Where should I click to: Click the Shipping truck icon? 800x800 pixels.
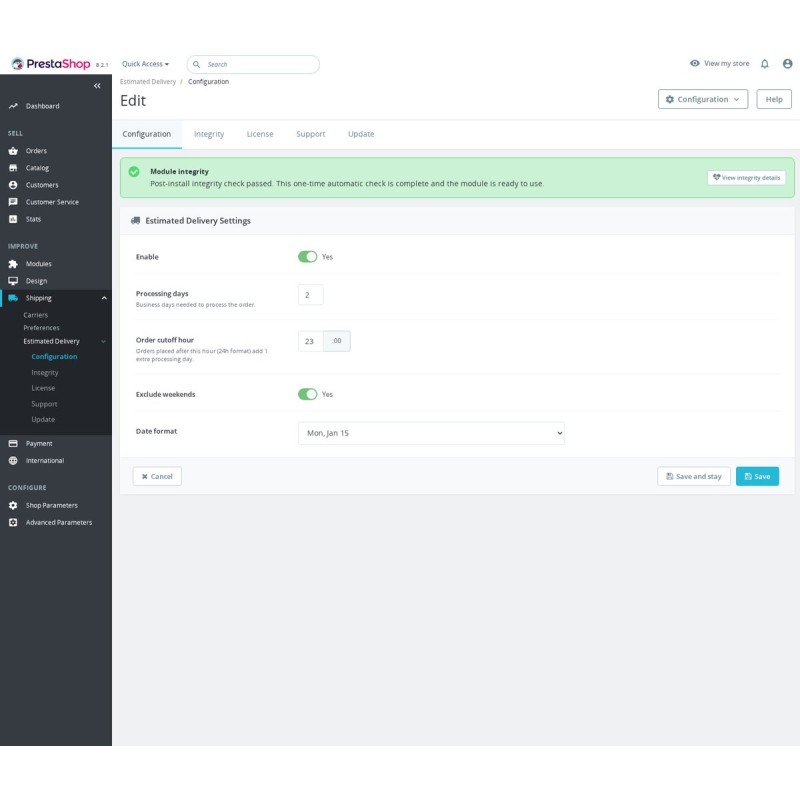click(13, 298)
